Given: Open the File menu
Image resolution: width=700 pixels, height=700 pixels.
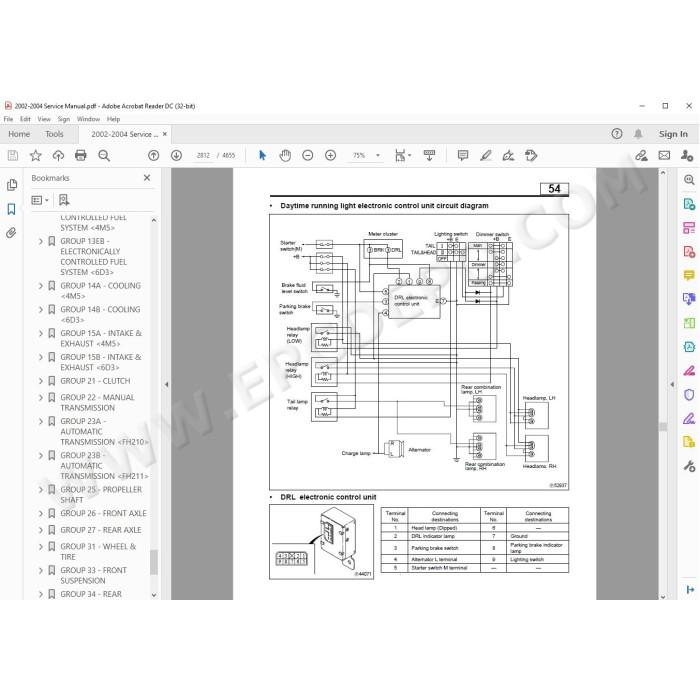Looking at the screenshot, I should pos(8,119).
